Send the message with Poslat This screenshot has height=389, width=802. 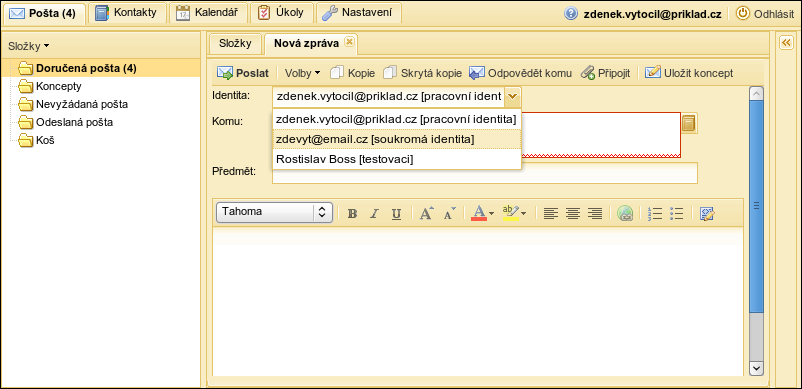tap(243, 73)
